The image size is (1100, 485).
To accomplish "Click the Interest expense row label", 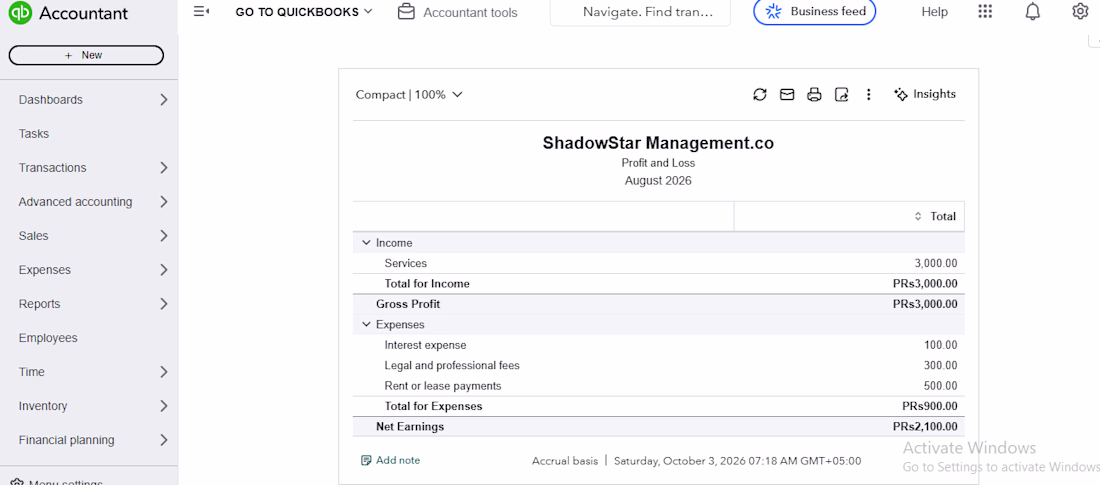I will (x=425, y=345).
